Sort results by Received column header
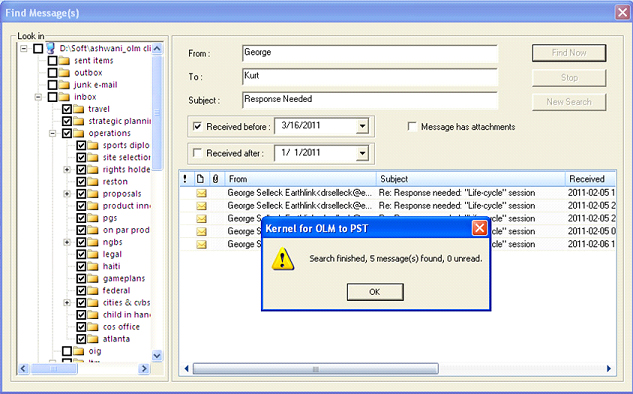 pos(591,179)
